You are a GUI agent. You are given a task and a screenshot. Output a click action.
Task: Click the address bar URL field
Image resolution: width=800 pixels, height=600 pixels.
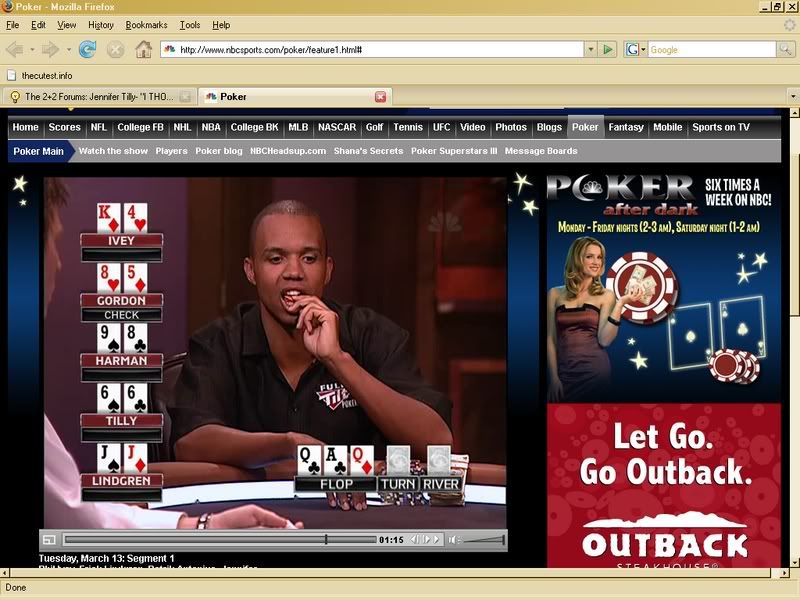371,49
